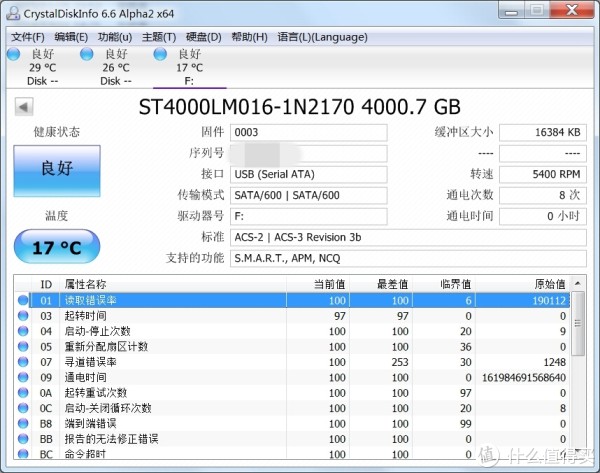600x473 pixels.
Task: Open the 硬盘(D) menu
Action: (x=204, y=37)
